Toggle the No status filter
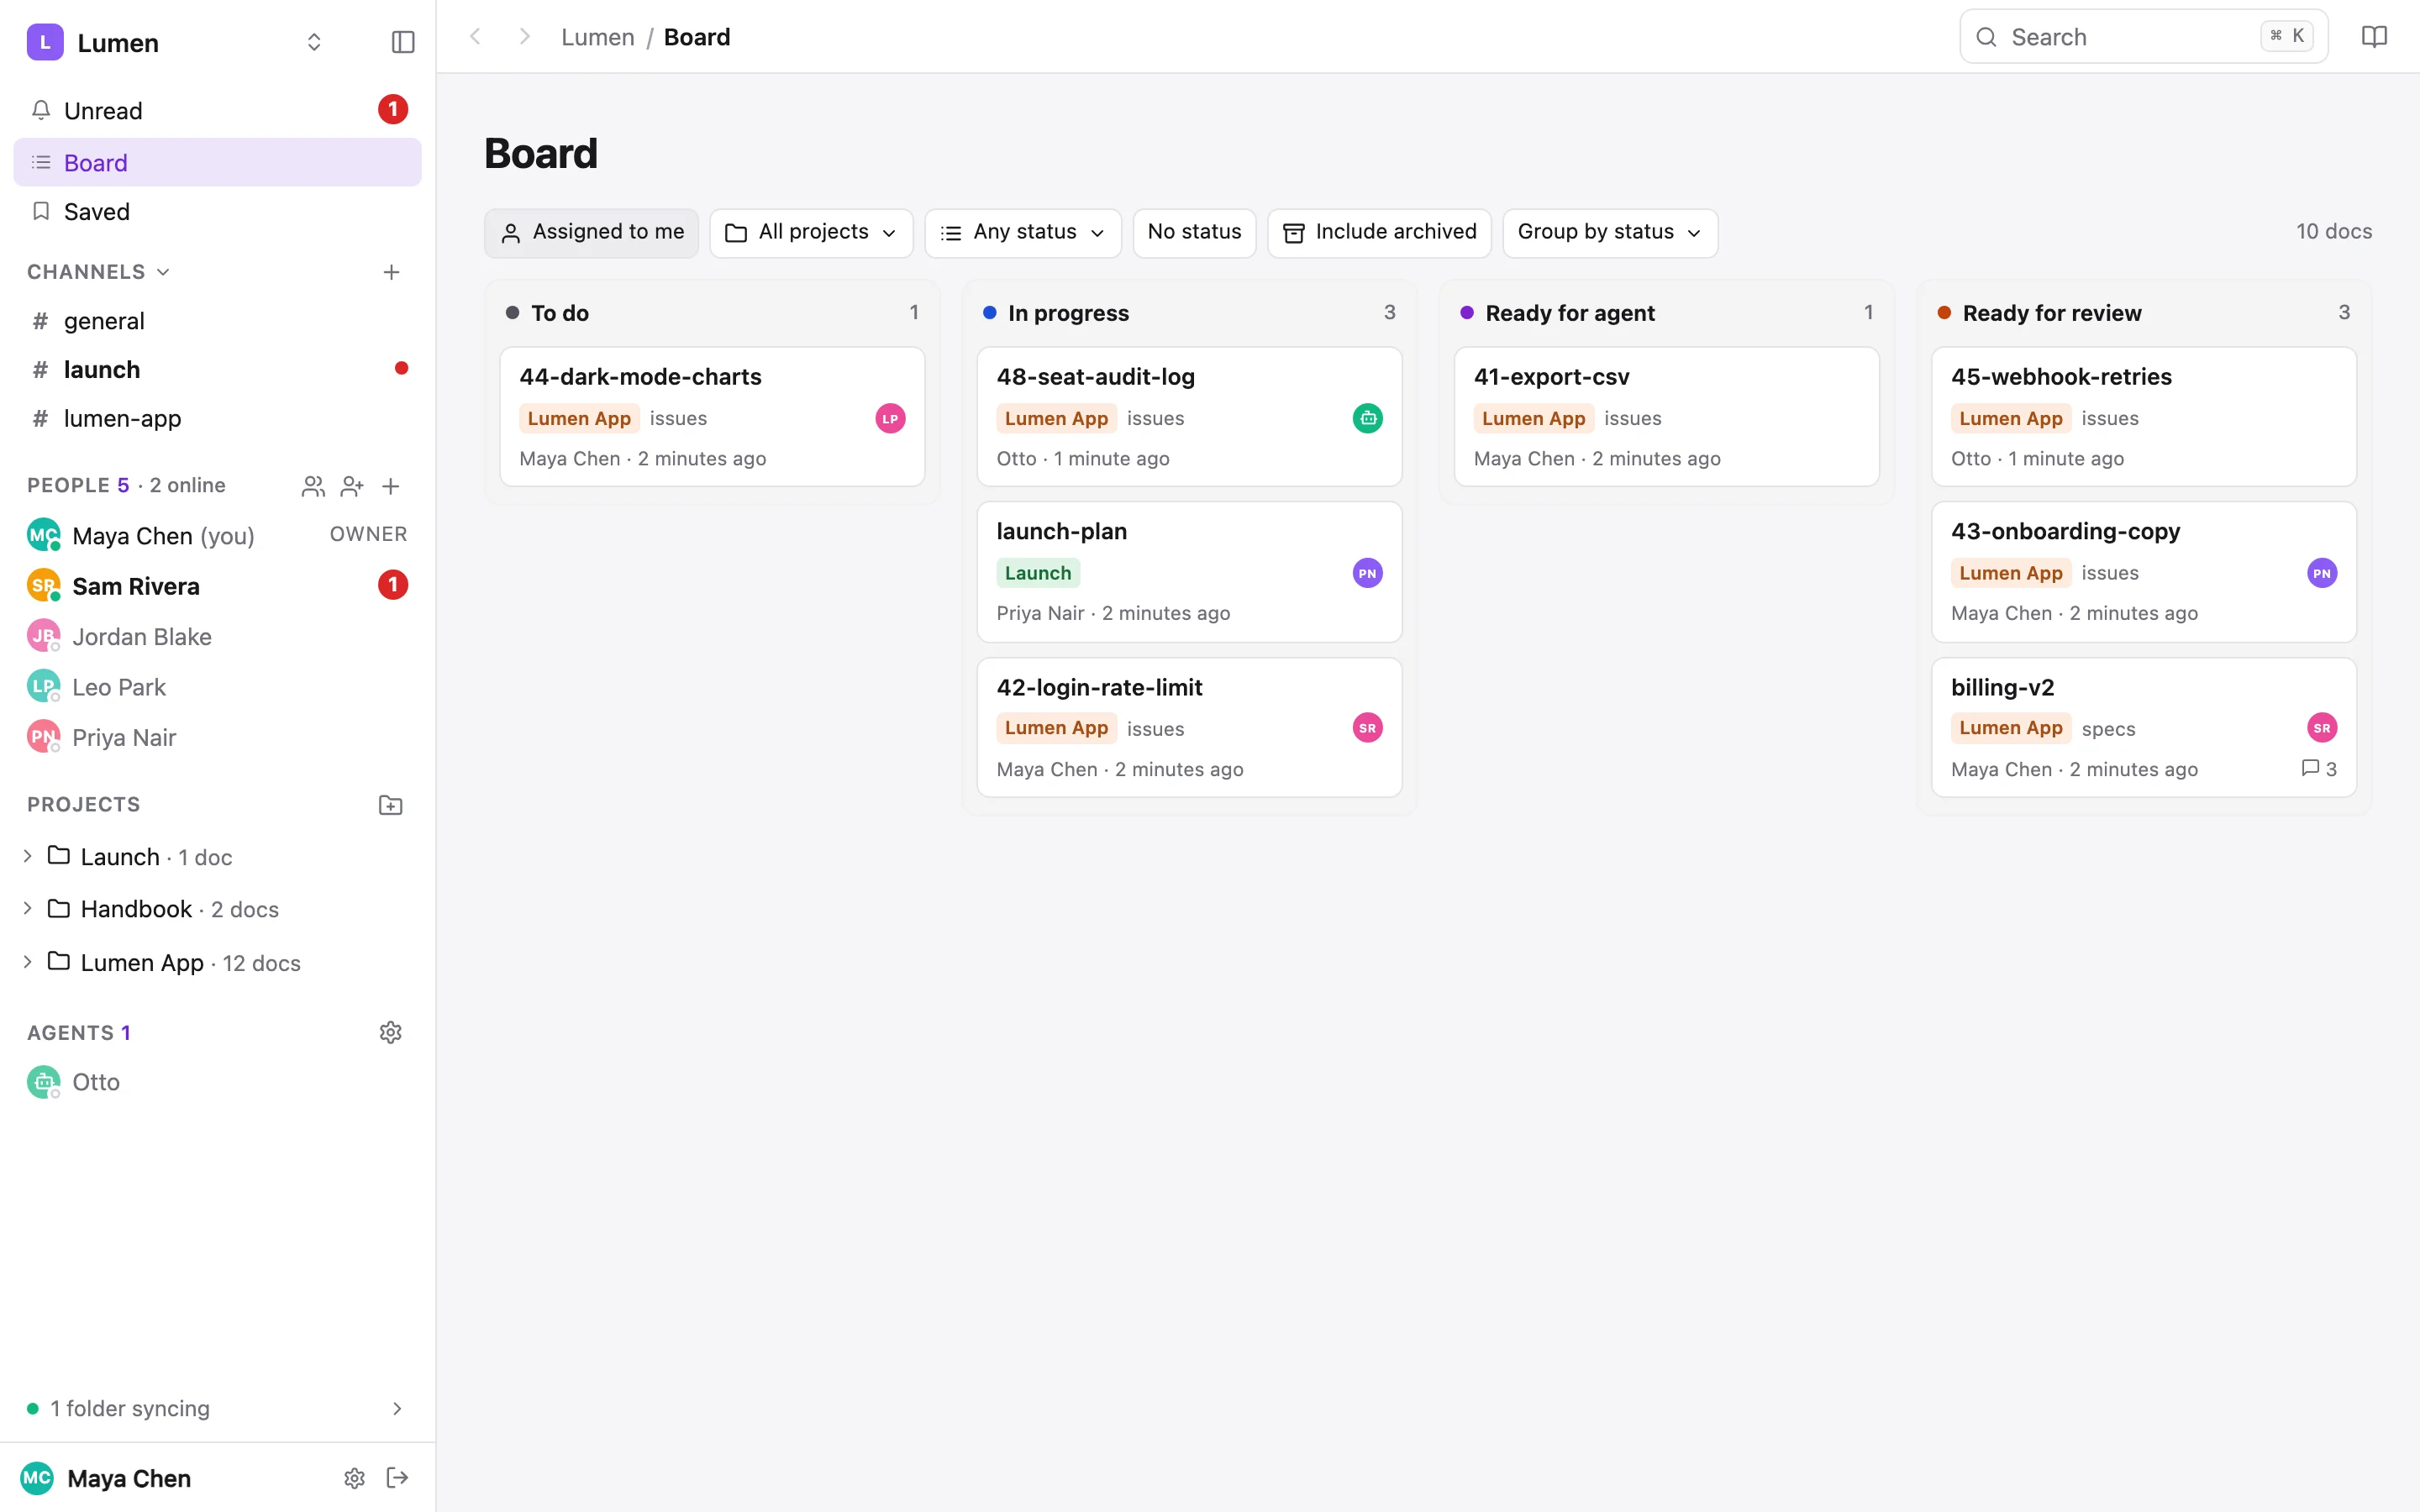The image size is (2420, 1512). (x=1194, y=233)
